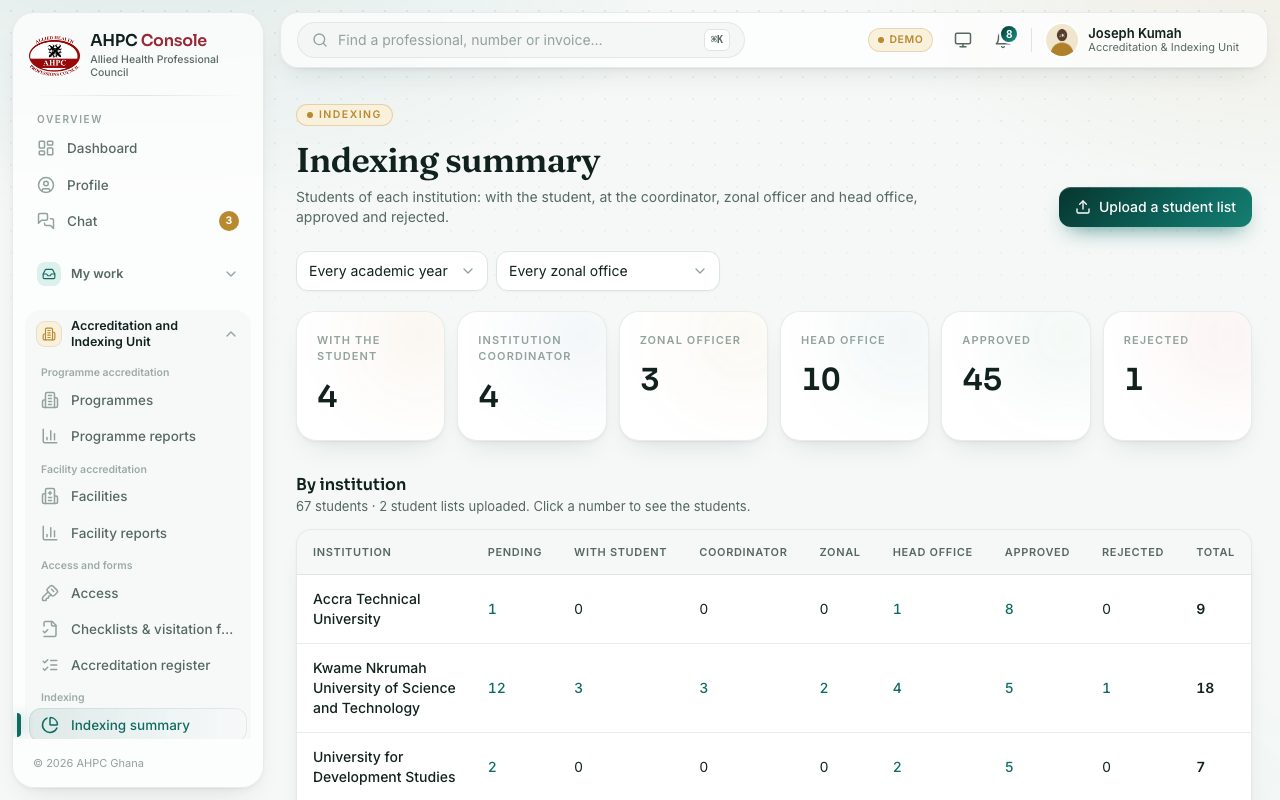
Task: Click the Facilities building icon
Action: [50, 497]
